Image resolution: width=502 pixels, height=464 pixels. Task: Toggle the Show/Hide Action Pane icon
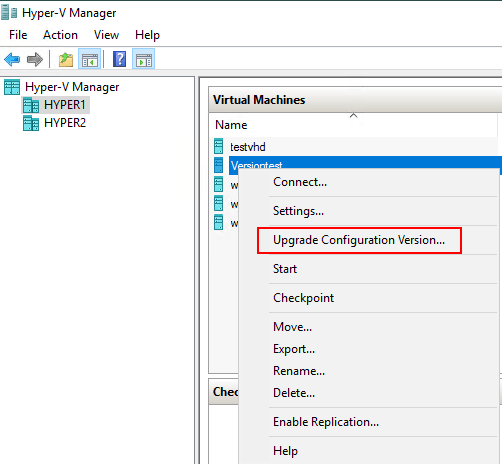(143, 59)
